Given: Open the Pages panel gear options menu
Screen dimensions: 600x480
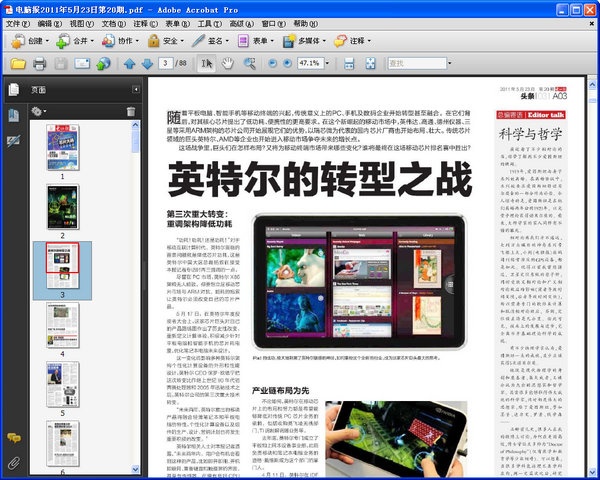Looking at the screenshot, I should coord(41,111).
